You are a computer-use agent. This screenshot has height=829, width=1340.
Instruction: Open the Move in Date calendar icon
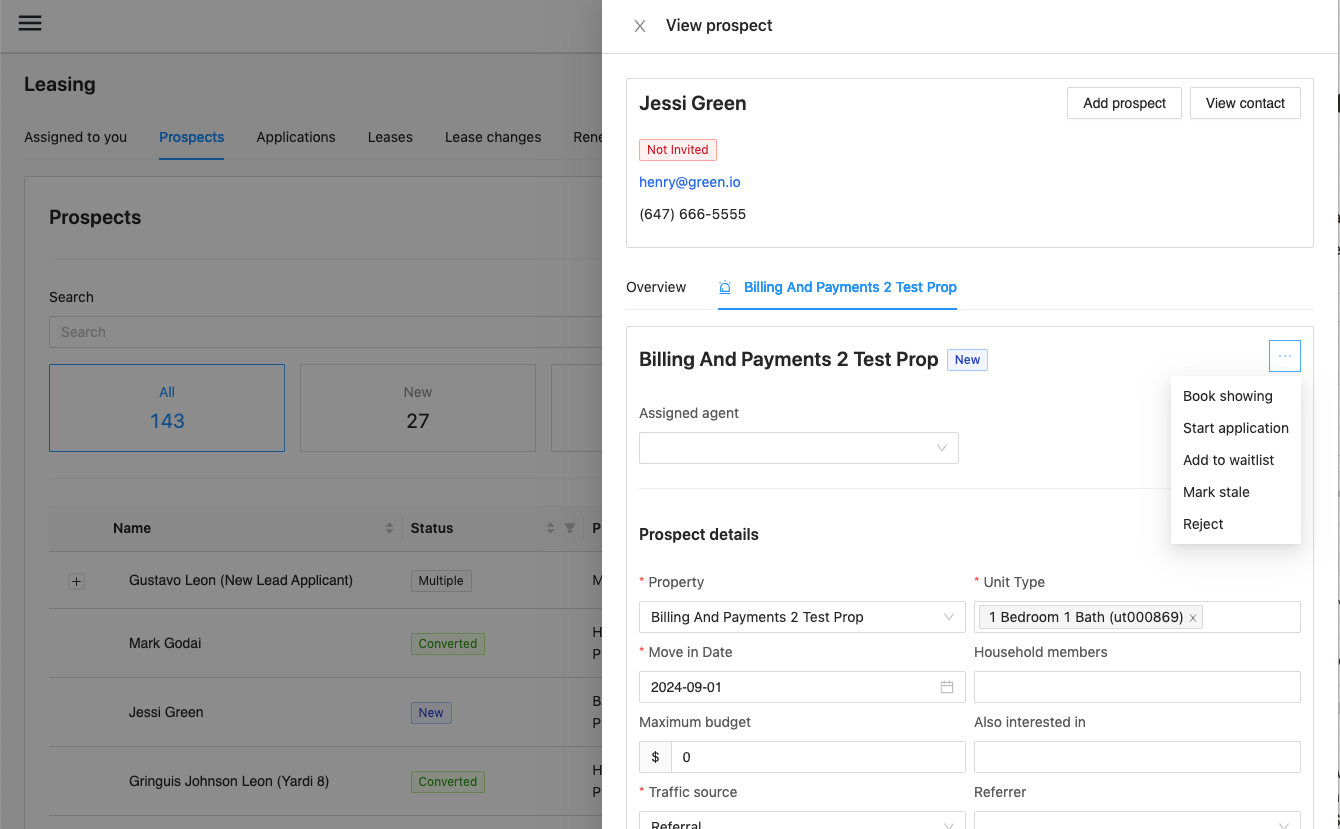[947, 687]
